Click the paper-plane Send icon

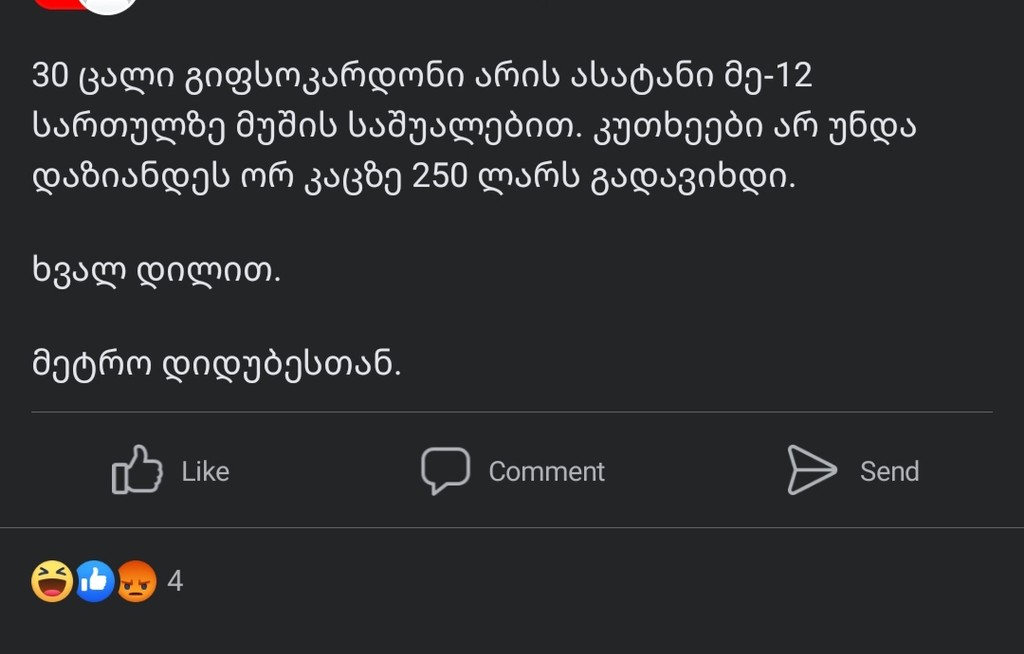(812, 470)
